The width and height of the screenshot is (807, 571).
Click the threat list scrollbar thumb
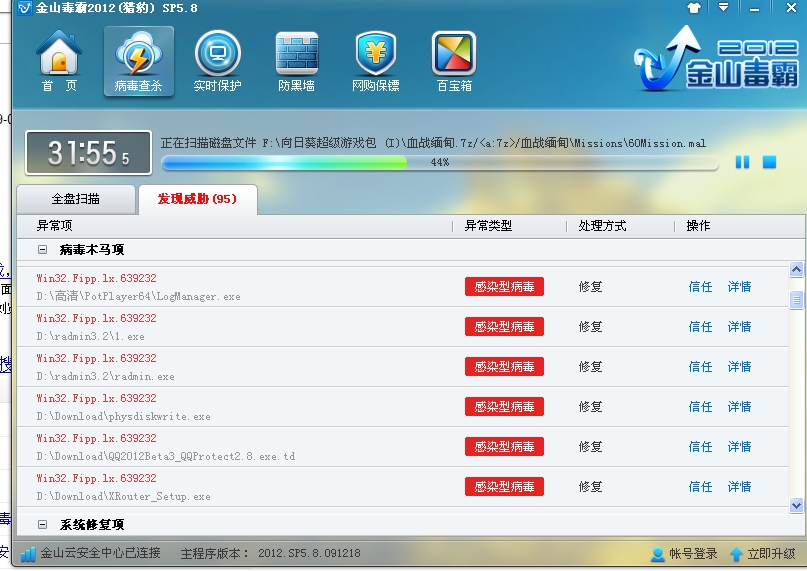click(x=796, y=299)
